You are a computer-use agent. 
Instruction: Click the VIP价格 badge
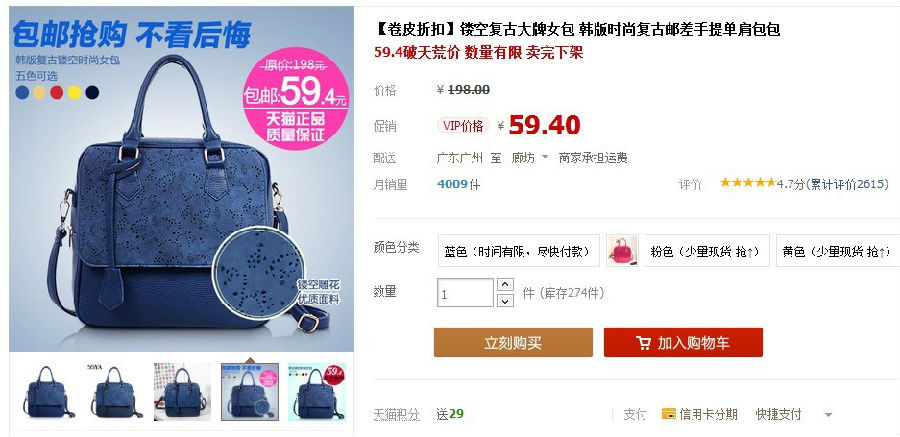[463, 126]
